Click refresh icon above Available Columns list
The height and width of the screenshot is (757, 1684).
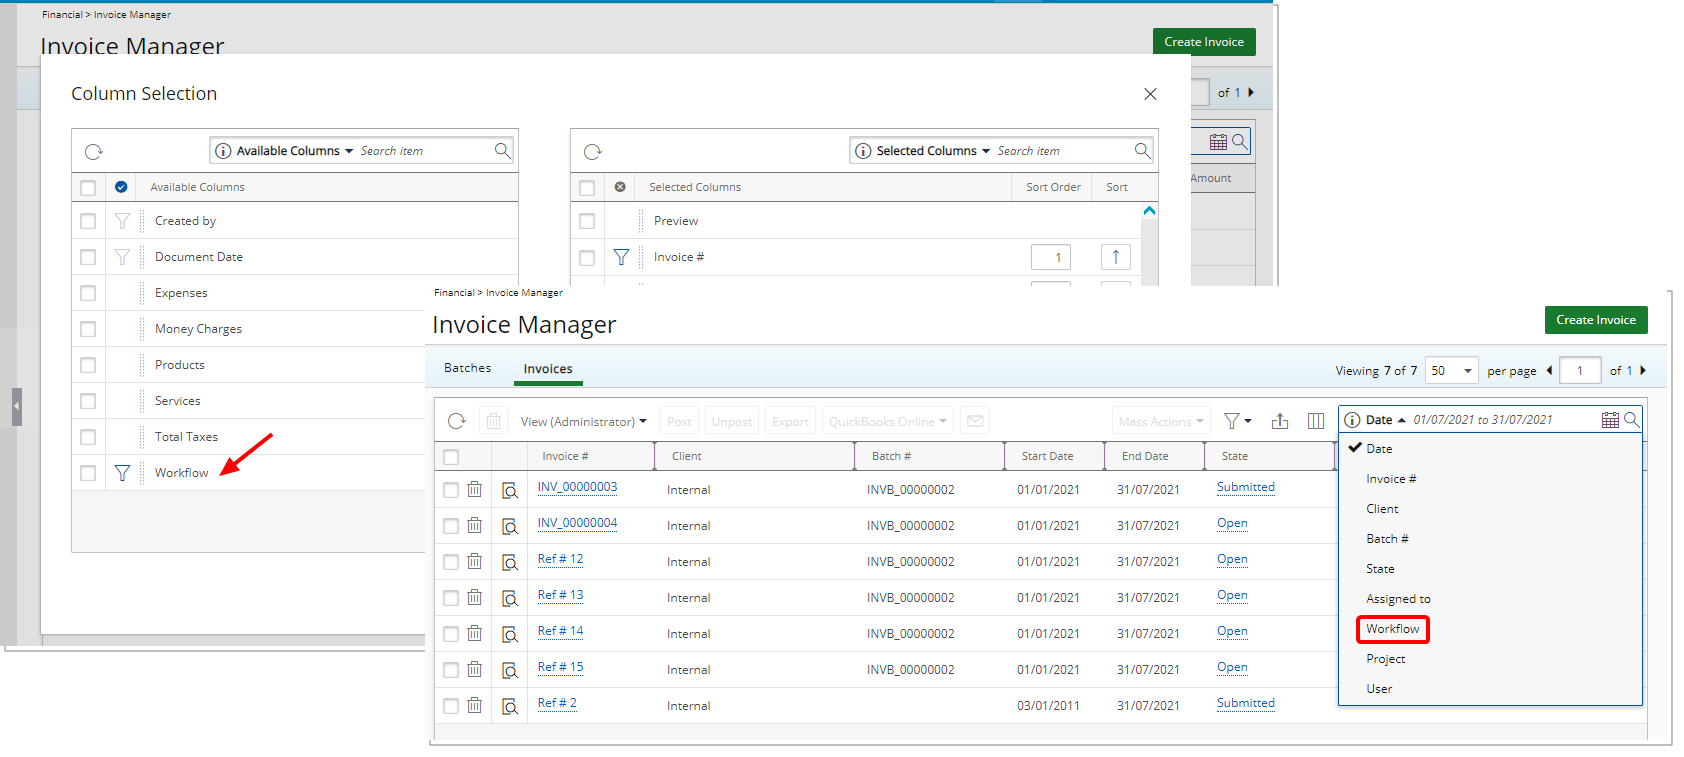pyautogui.click(x=94, y=152)
